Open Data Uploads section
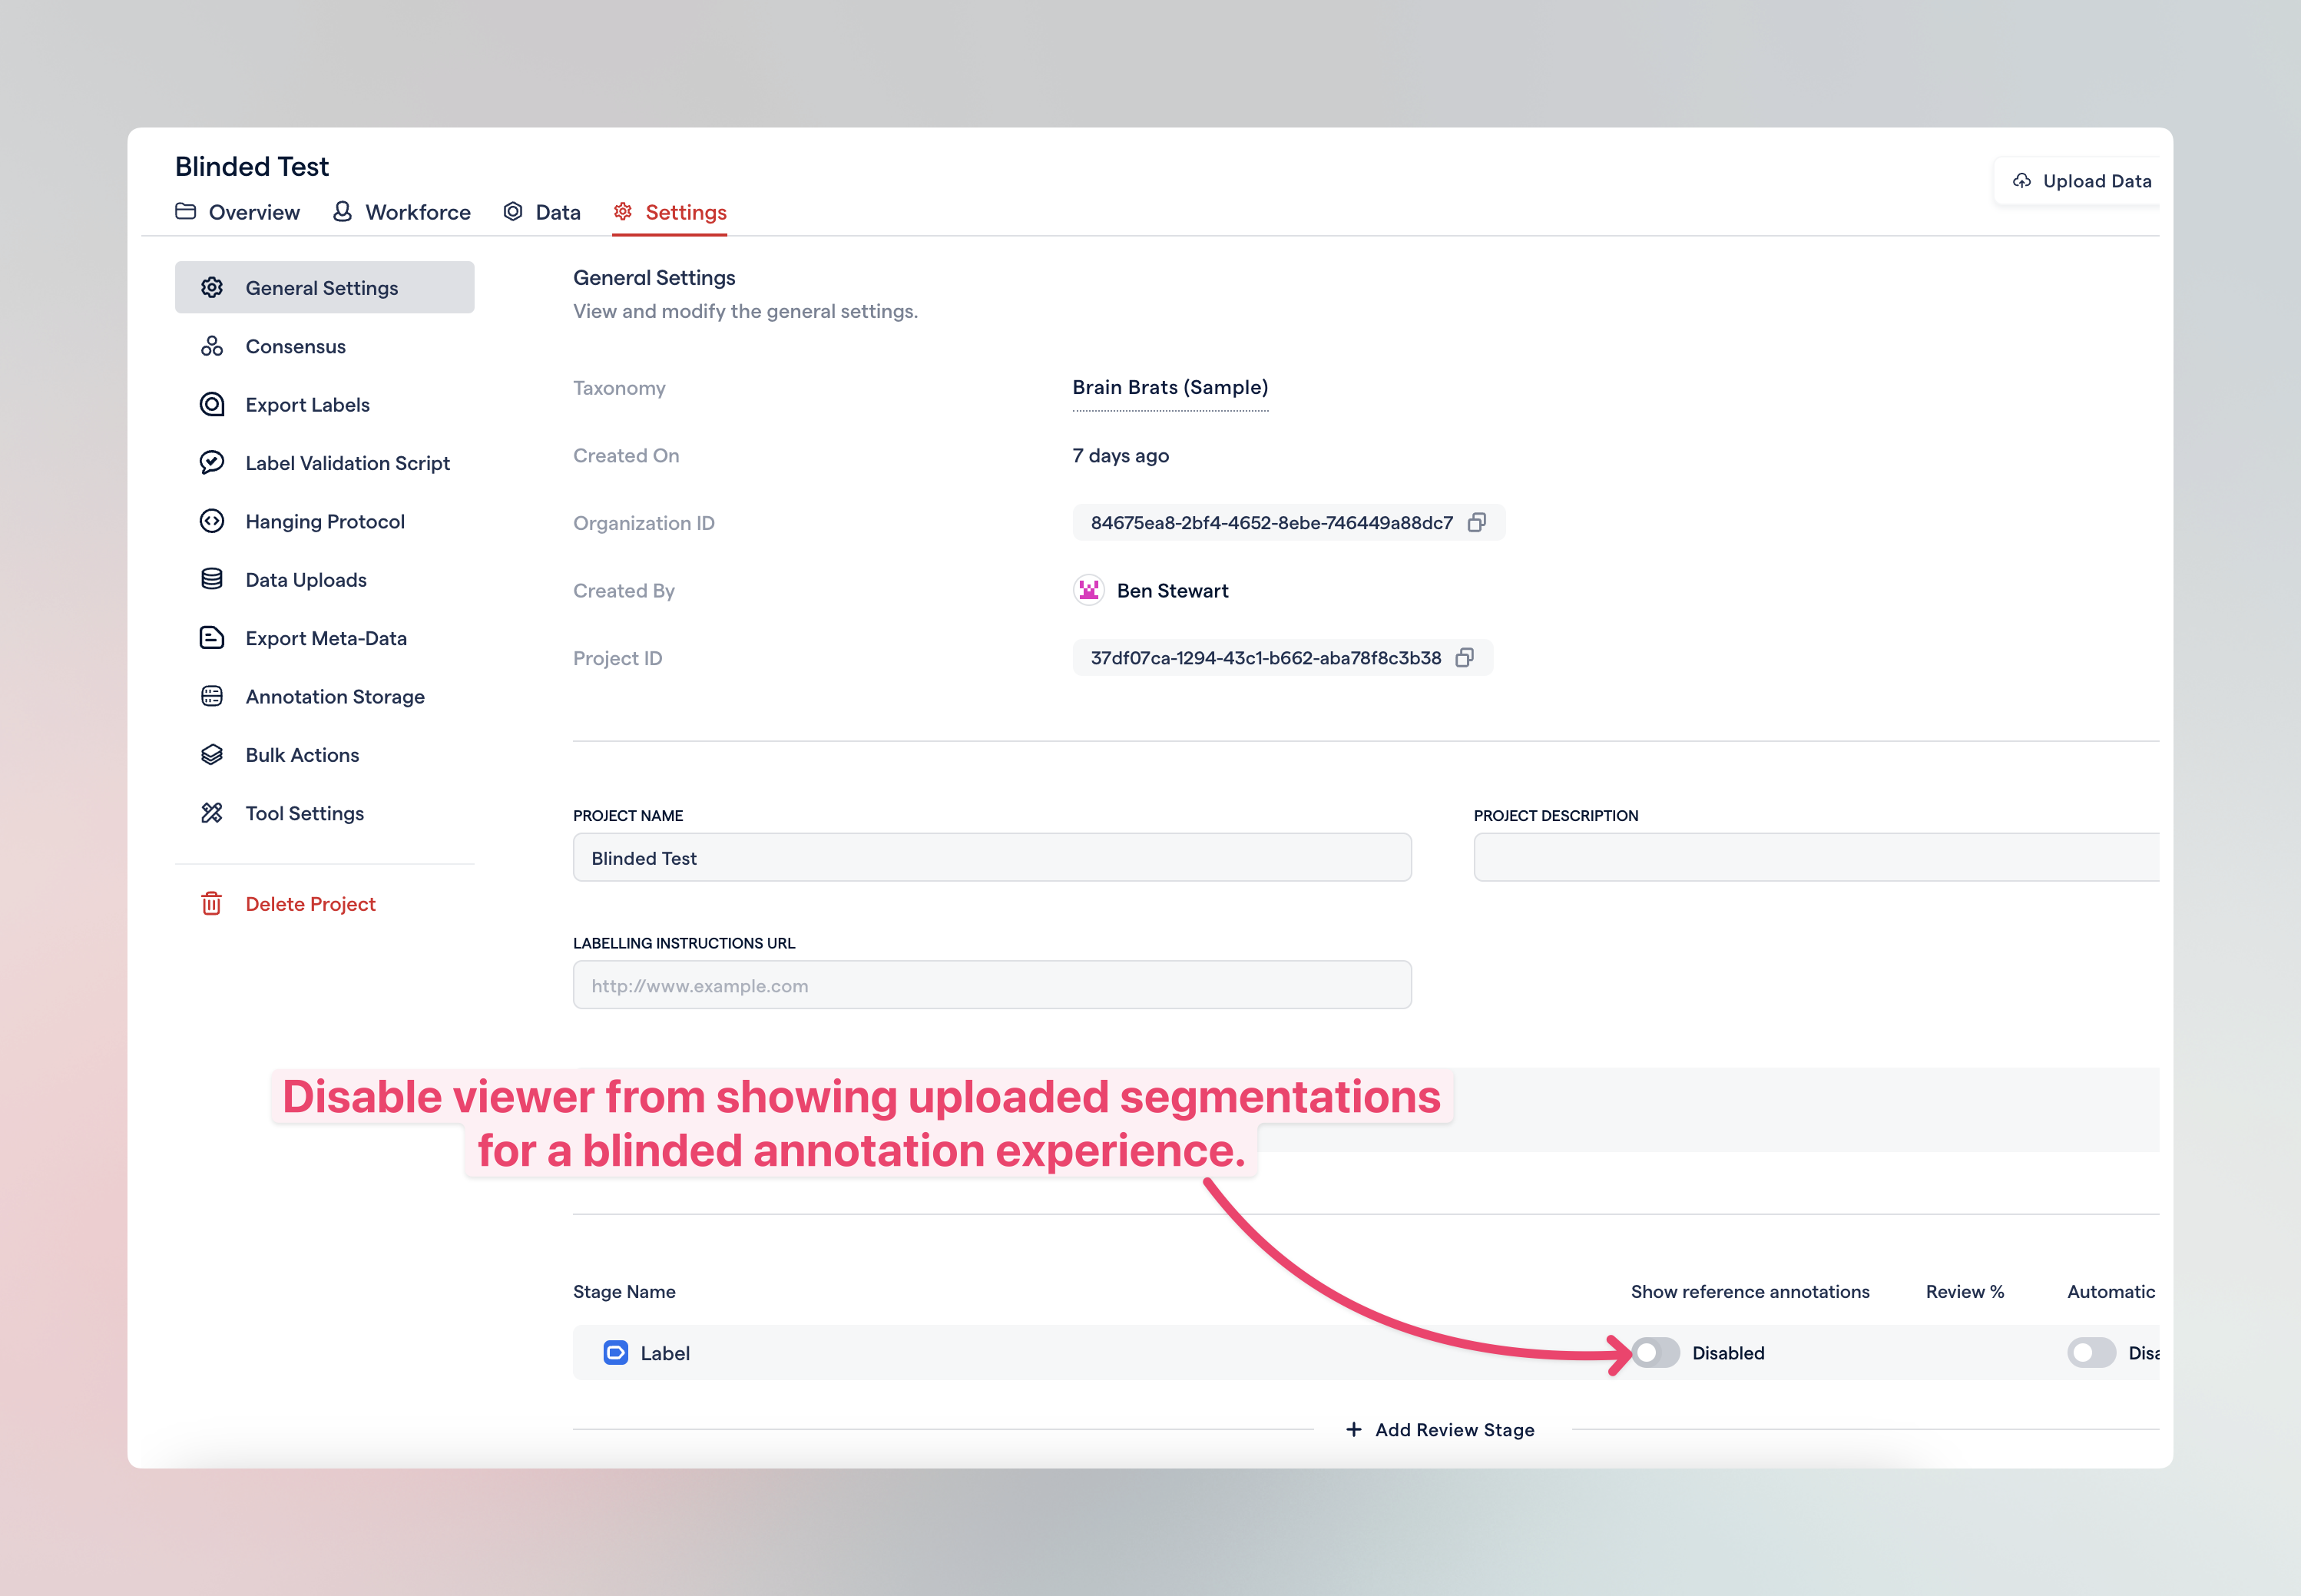The image size is (2301, 1596). point(324,579)
